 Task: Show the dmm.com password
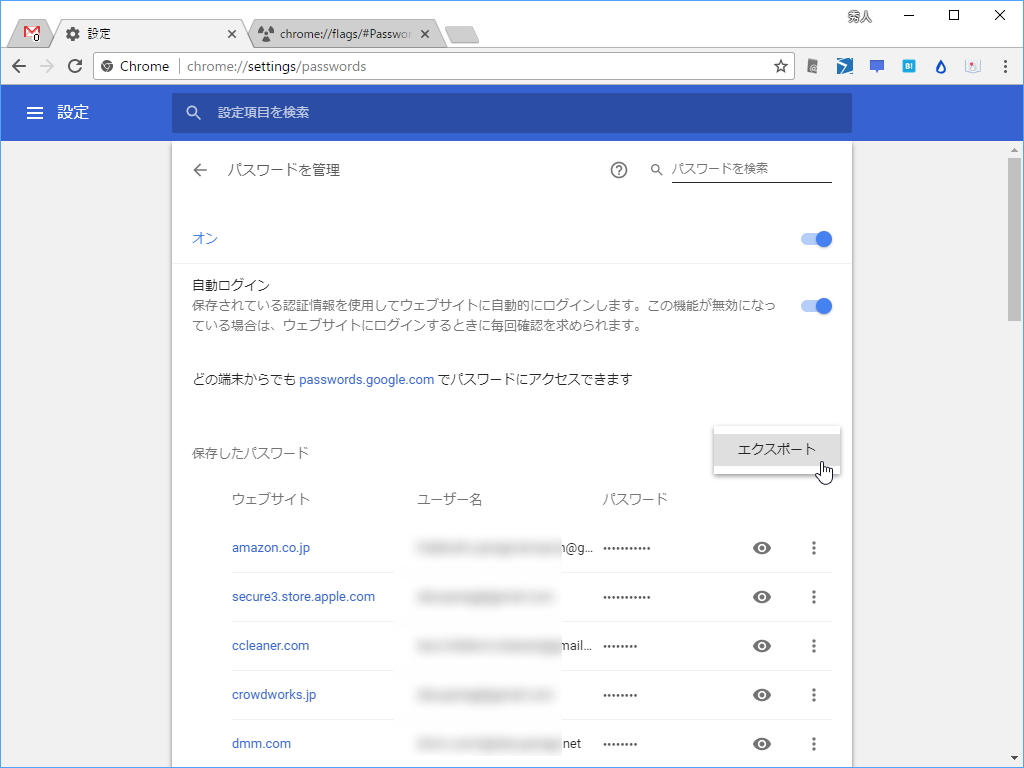[761, 744]
